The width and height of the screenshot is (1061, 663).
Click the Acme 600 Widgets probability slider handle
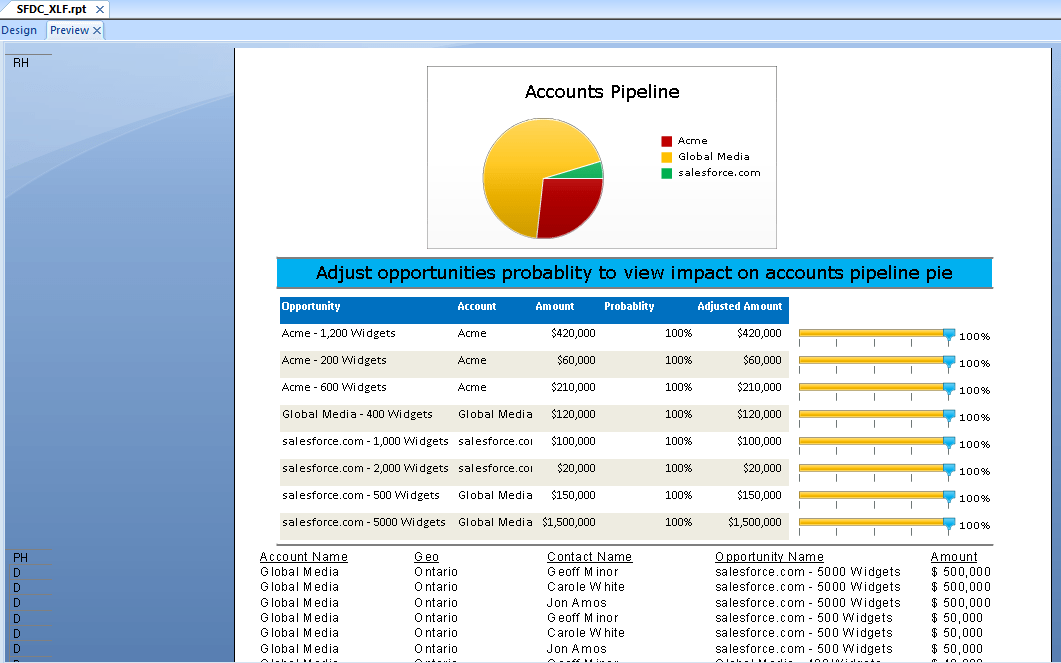[949, 389]
